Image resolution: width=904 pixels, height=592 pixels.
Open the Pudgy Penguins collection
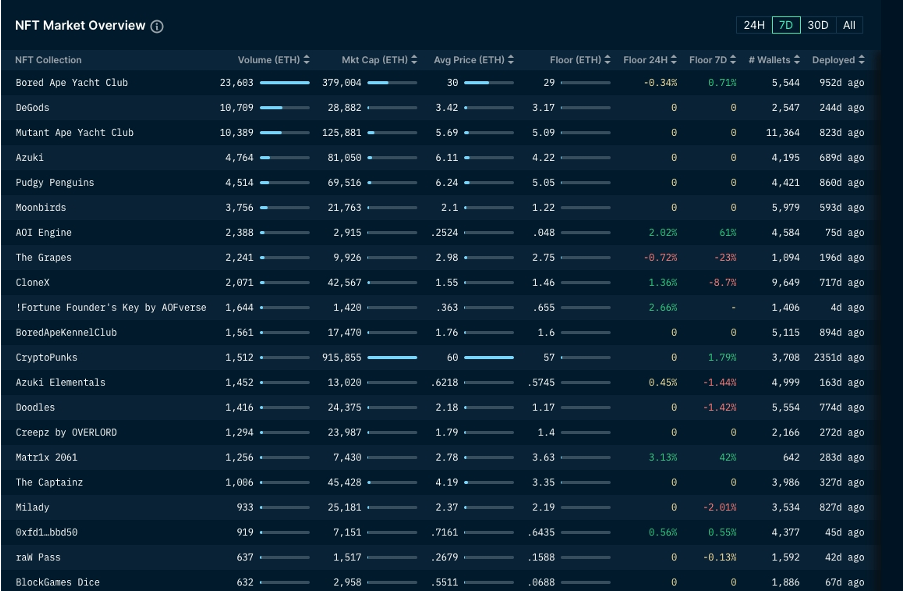55,183
